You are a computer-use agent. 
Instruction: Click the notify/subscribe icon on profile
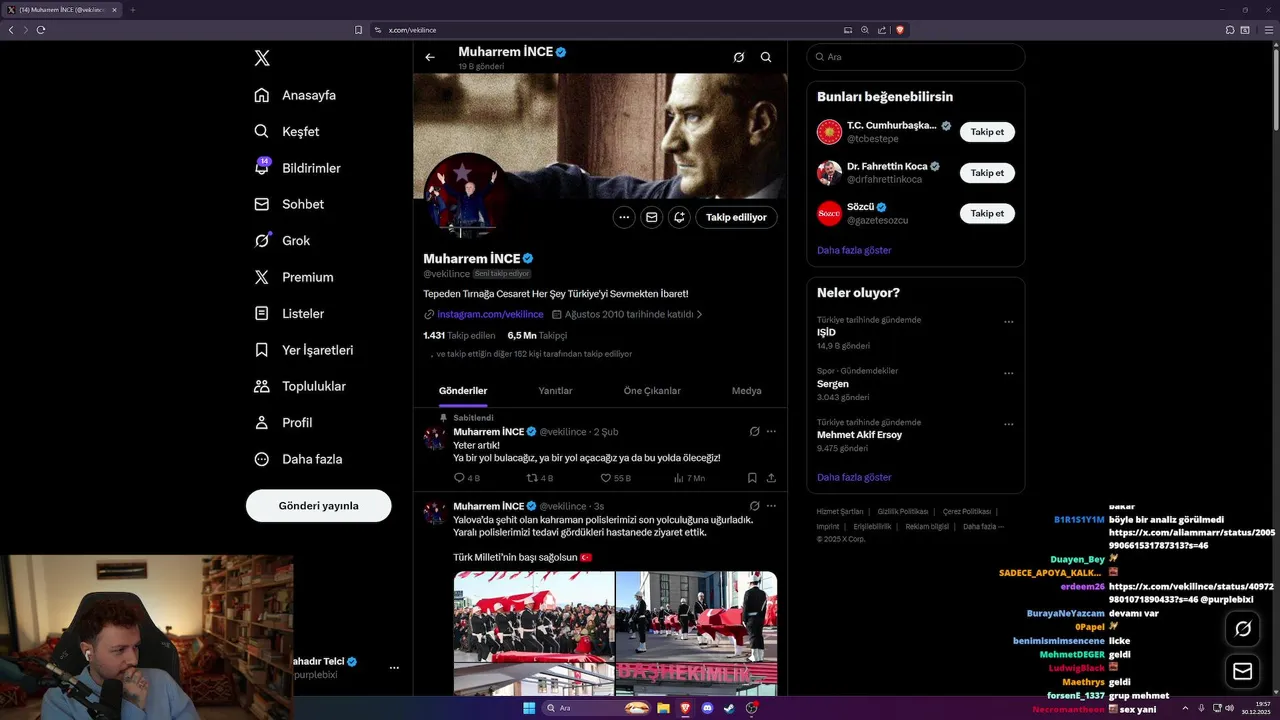pyautogui.click(x=679, y=217)
